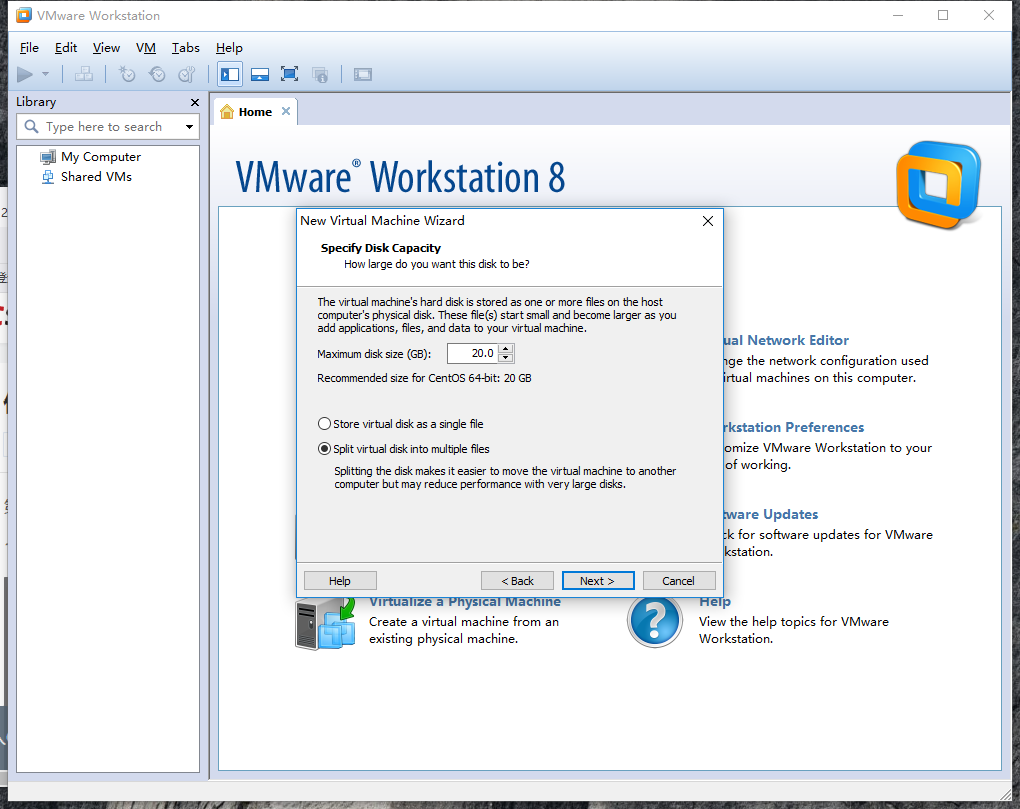This screenshot has height=809, width=1020.
Task: Close the Library panel
Action: [195, 102]
